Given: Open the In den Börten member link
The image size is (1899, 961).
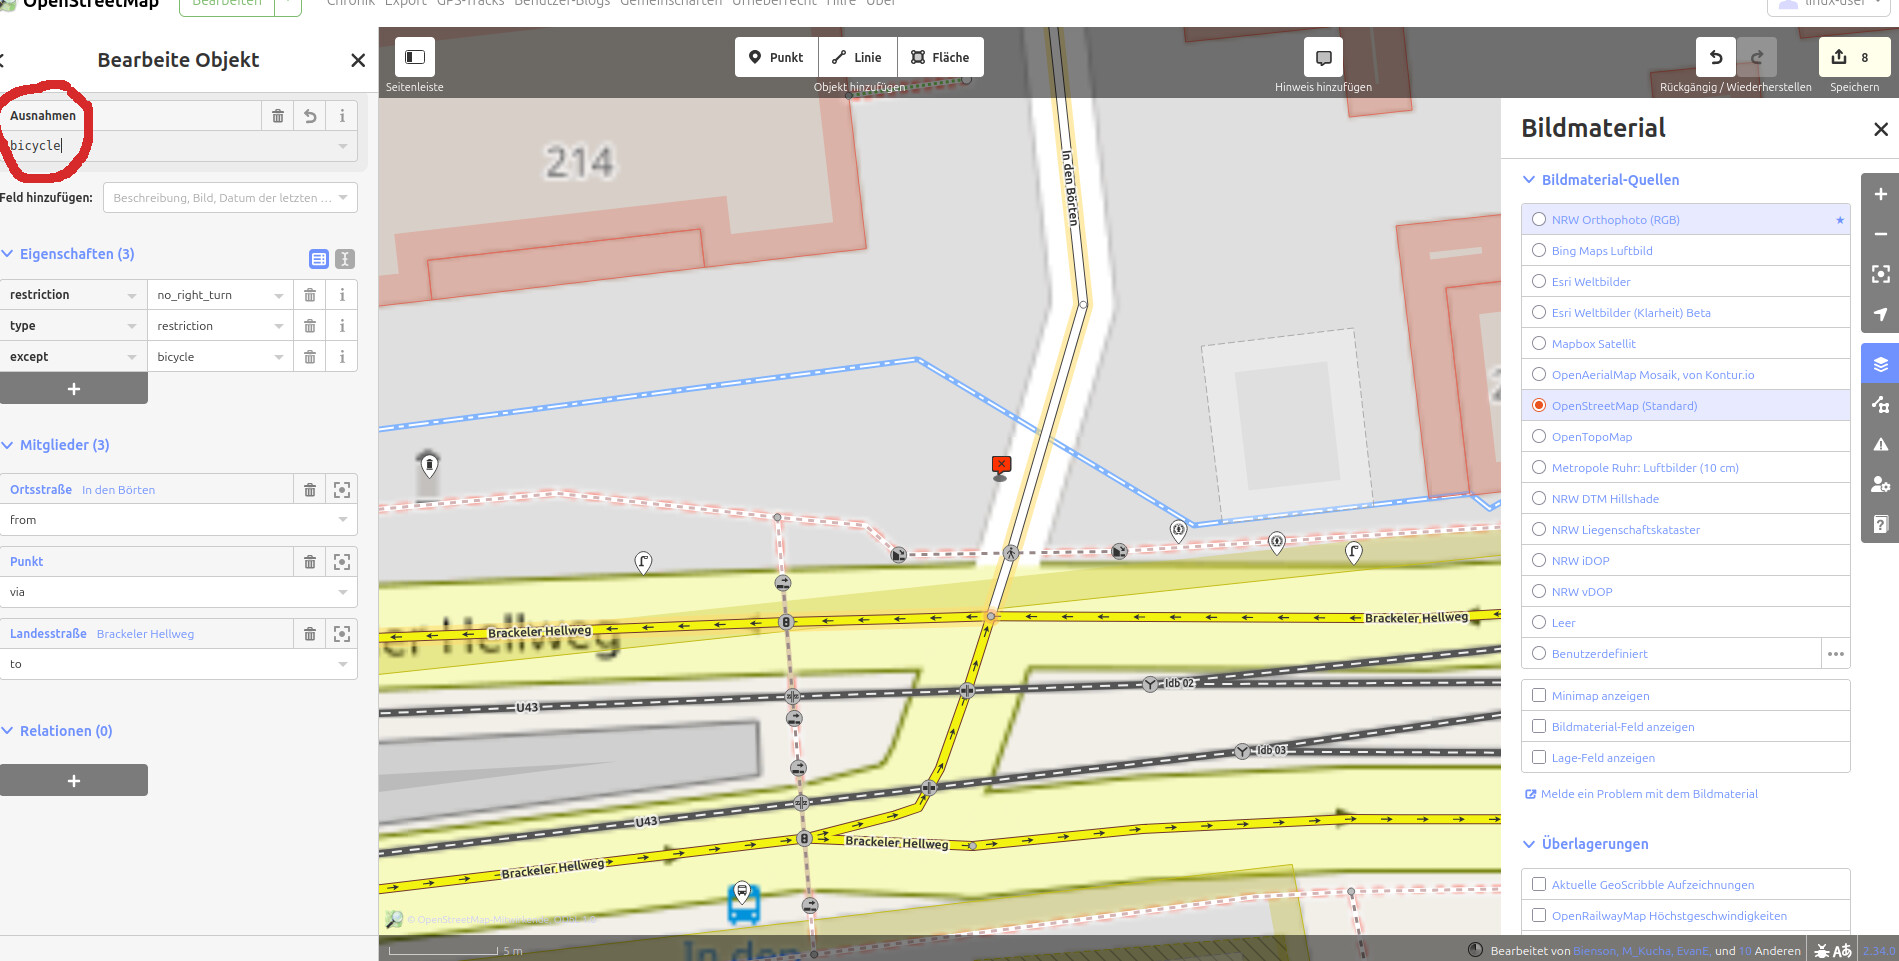Looking at the screenshot, I should click(x=118, y=490).
